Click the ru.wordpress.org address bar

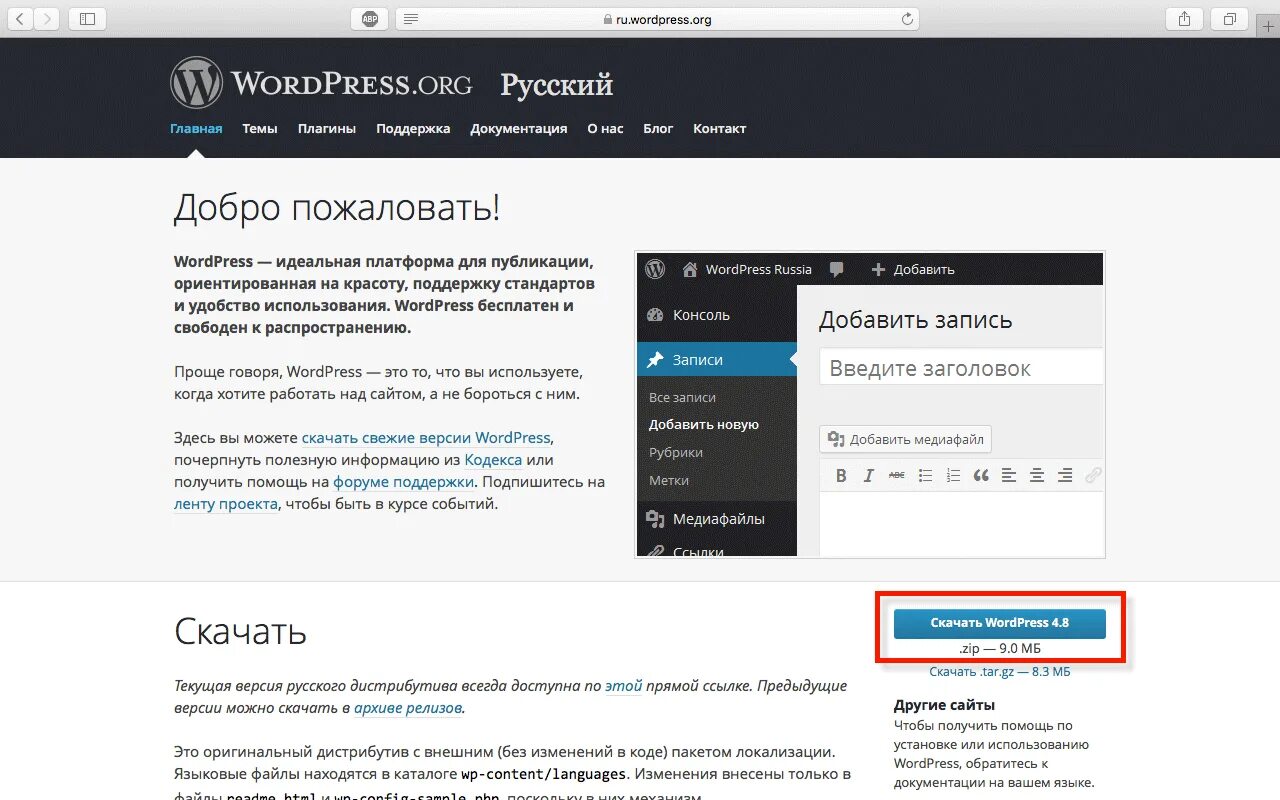tap(657, 19)
